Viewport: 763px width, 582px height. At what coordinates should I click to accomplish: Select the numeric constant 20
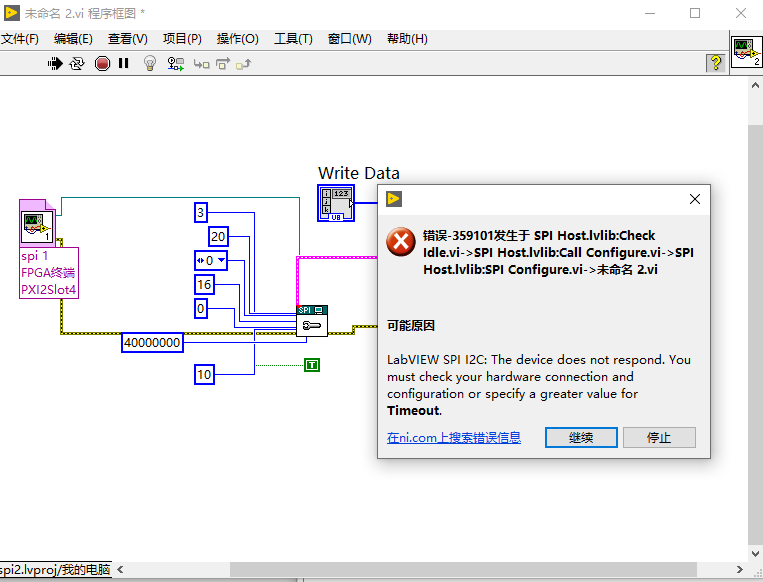[x=218, y=236]
